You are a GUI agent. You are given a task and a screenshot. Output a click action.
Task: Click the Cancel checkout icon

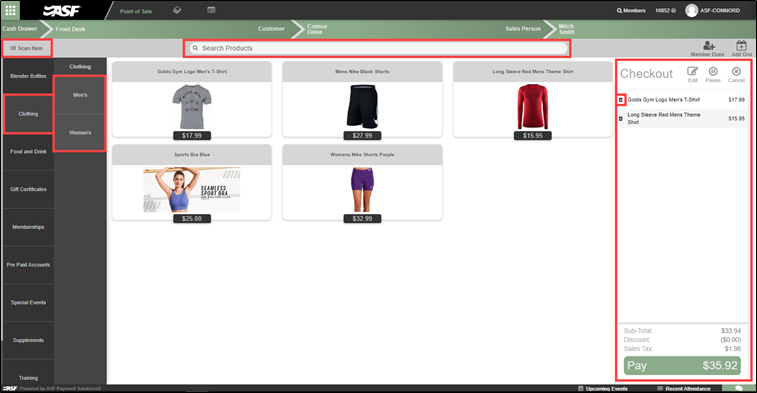(736, 74)
